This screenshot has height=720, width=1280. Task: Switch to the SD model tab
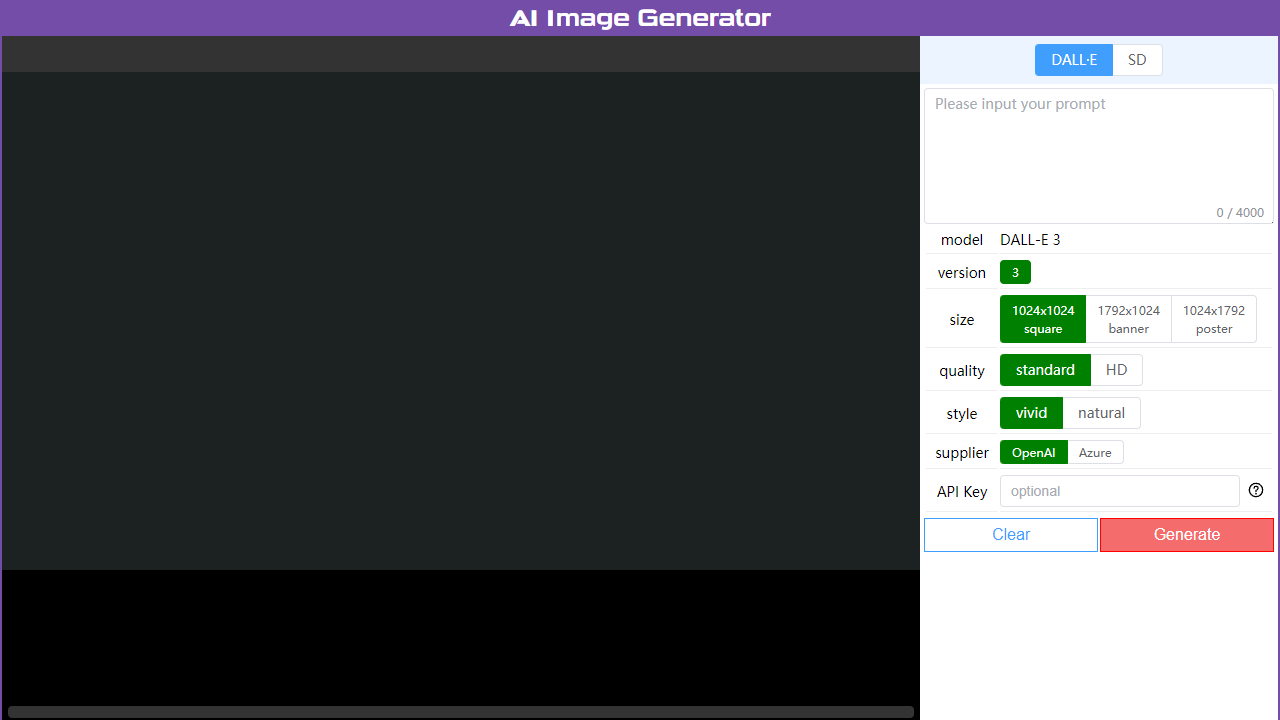coord(1137,59)
